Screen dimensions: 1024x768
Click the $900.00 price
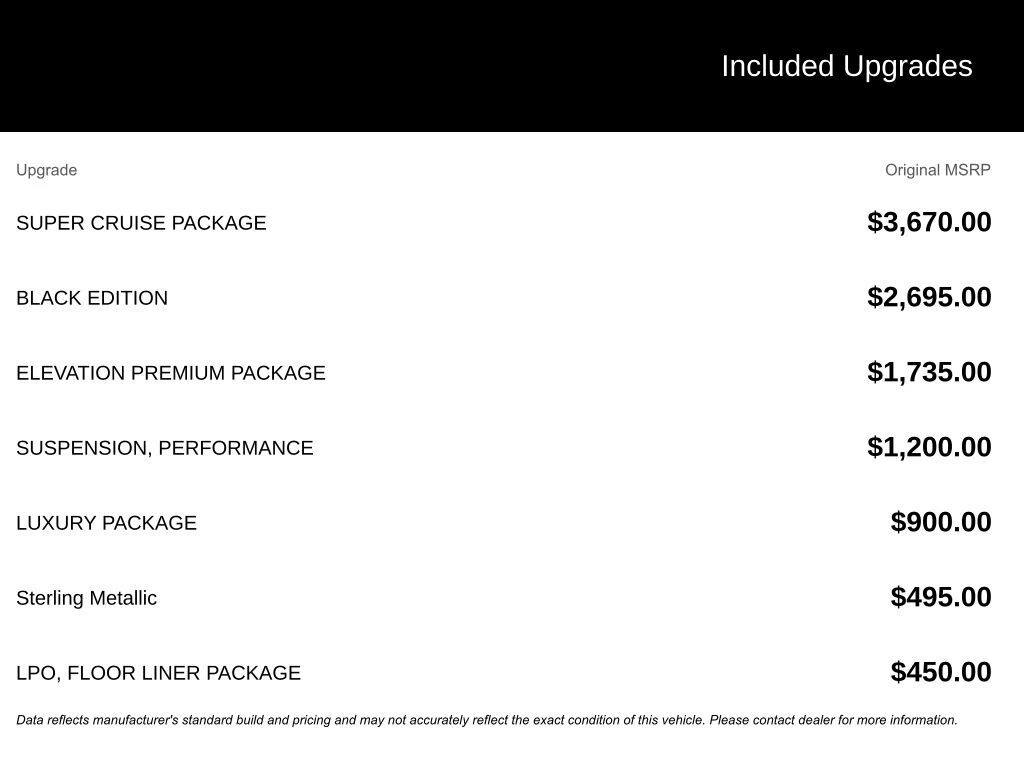click(x=941, y=522)
